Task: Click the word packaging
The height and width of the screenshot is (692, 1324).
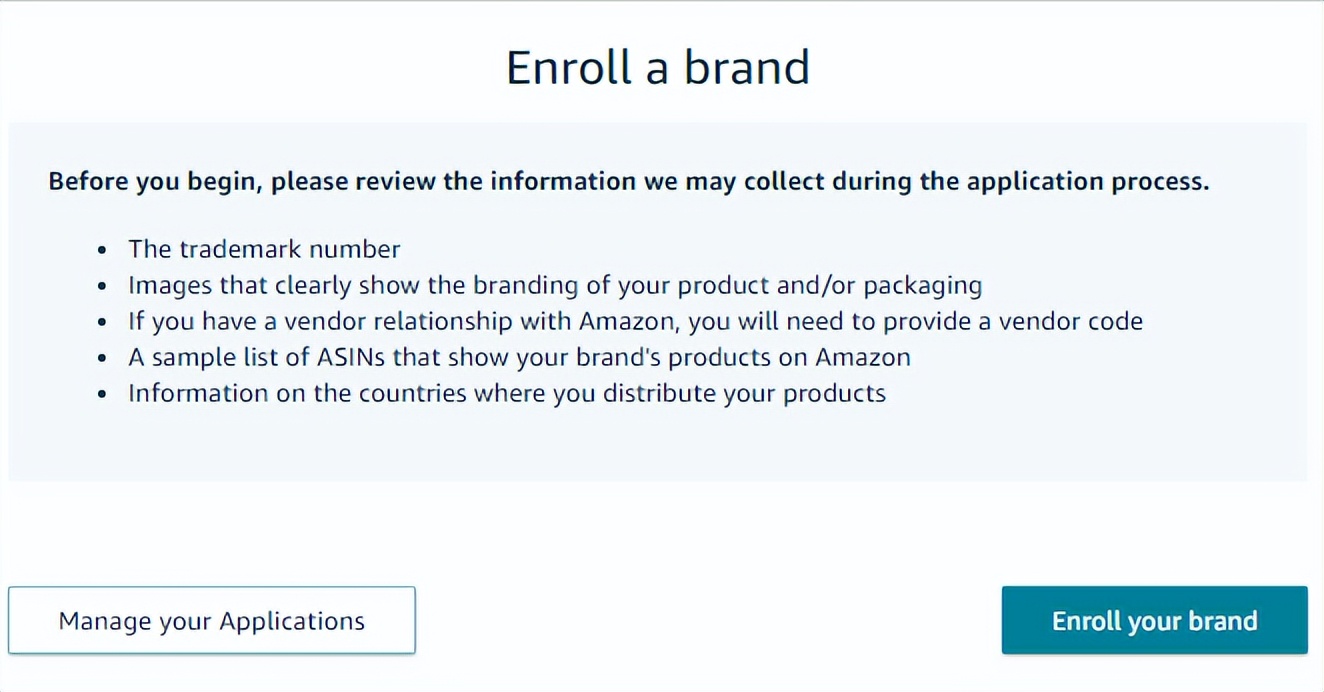Action: (922, 286)
